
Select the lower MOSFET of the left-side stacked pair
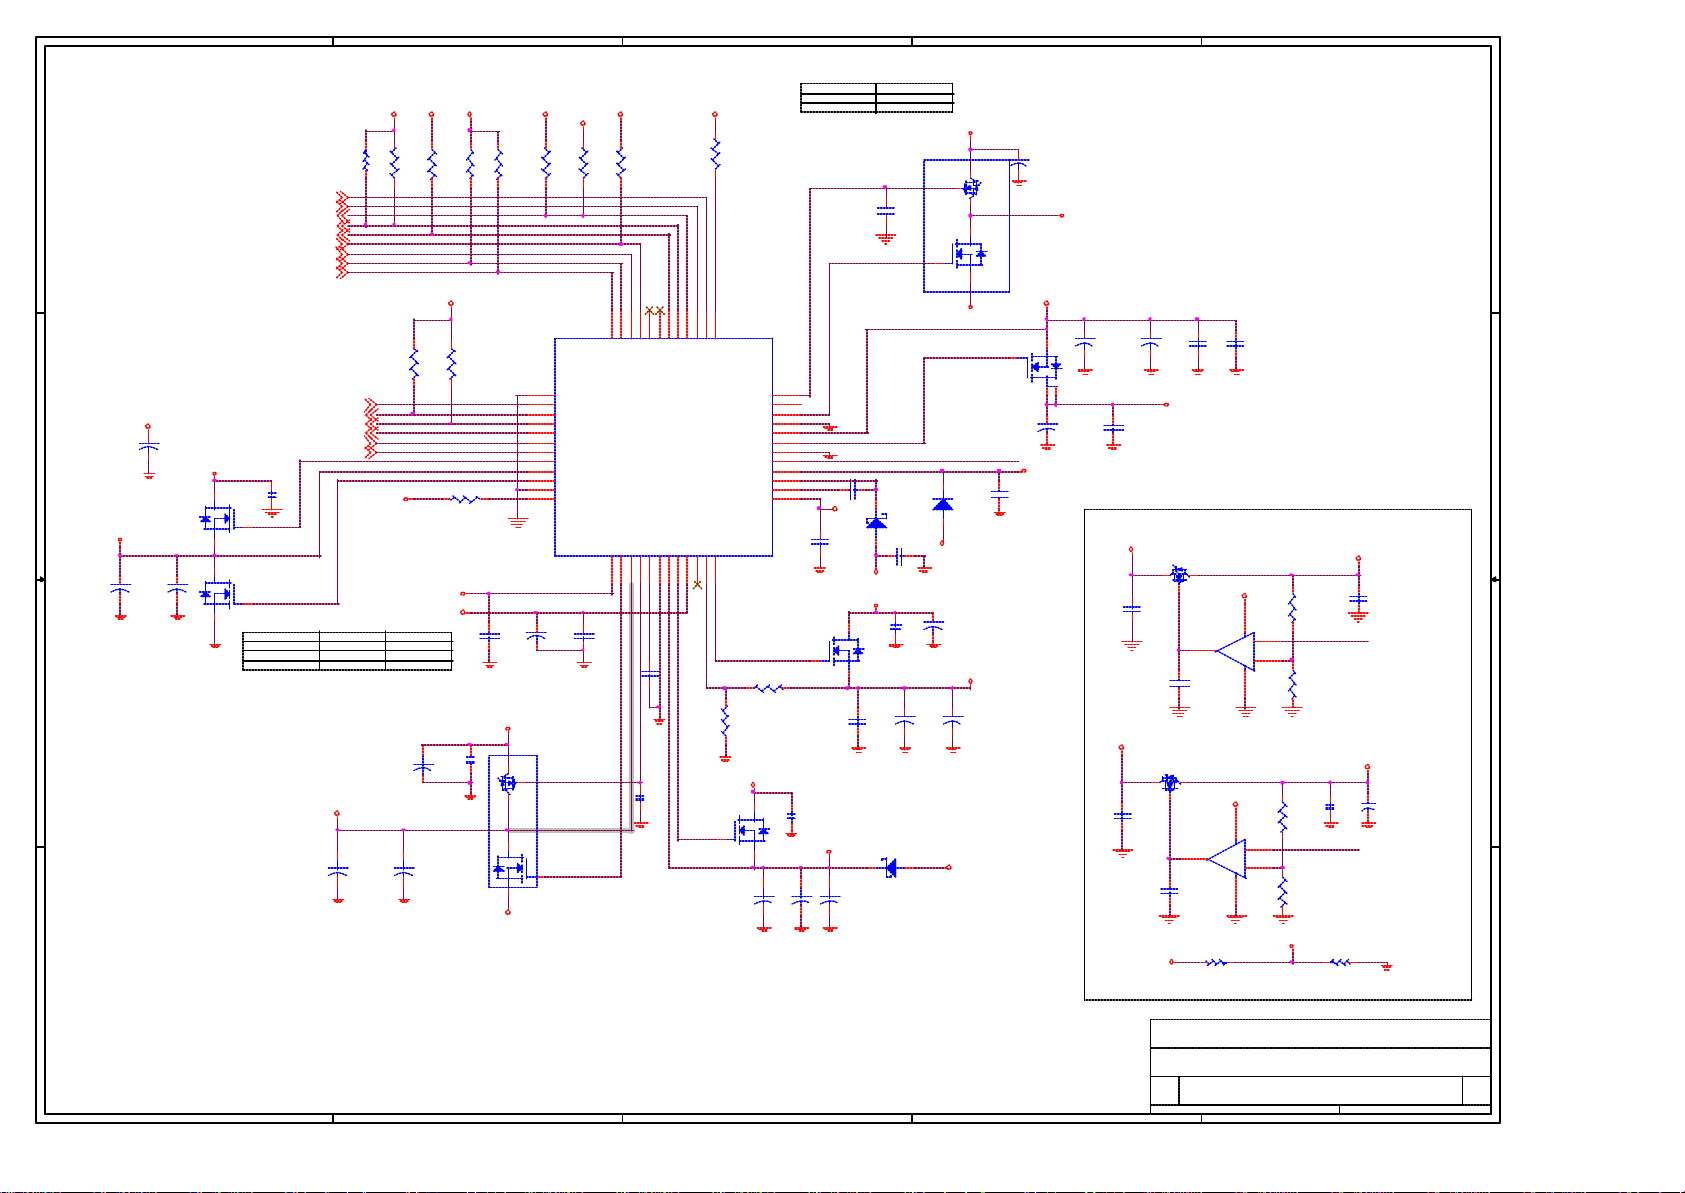click(217, 594)
